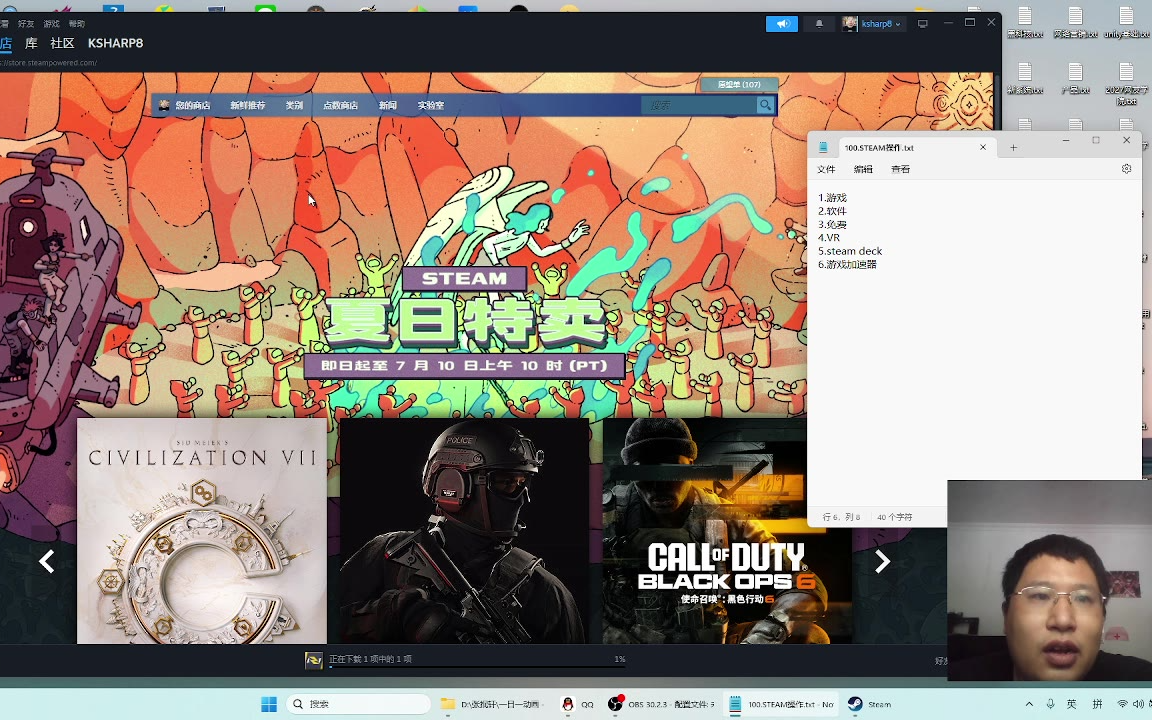Switch Steam to Big Picture mode icon
Screen dimensions: 1152x720
(x=923, y=24)
